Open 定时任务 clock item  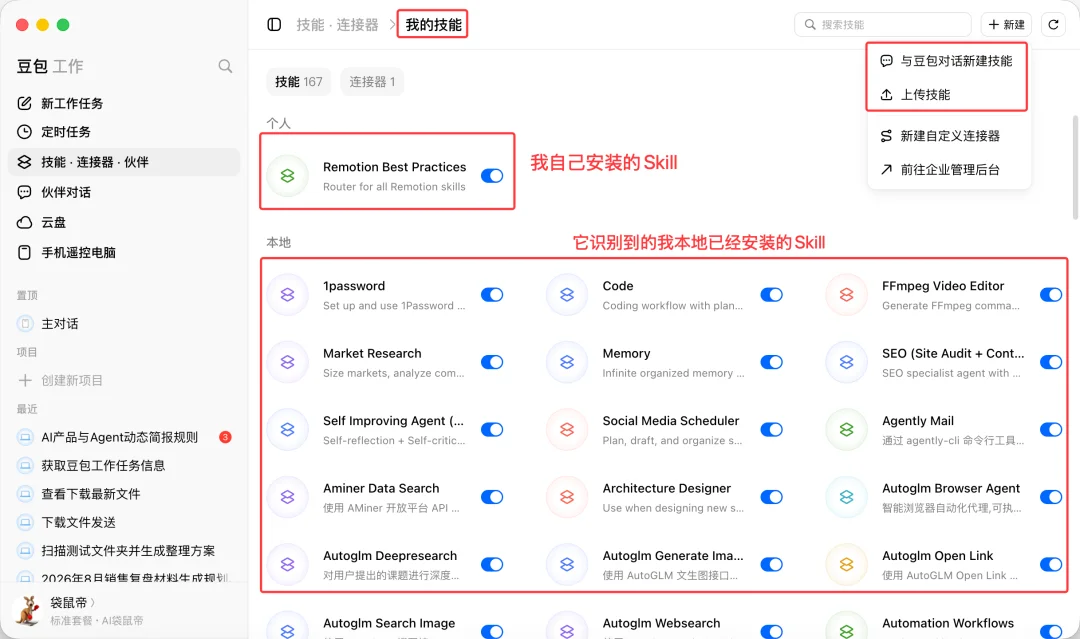click(124, 132)
